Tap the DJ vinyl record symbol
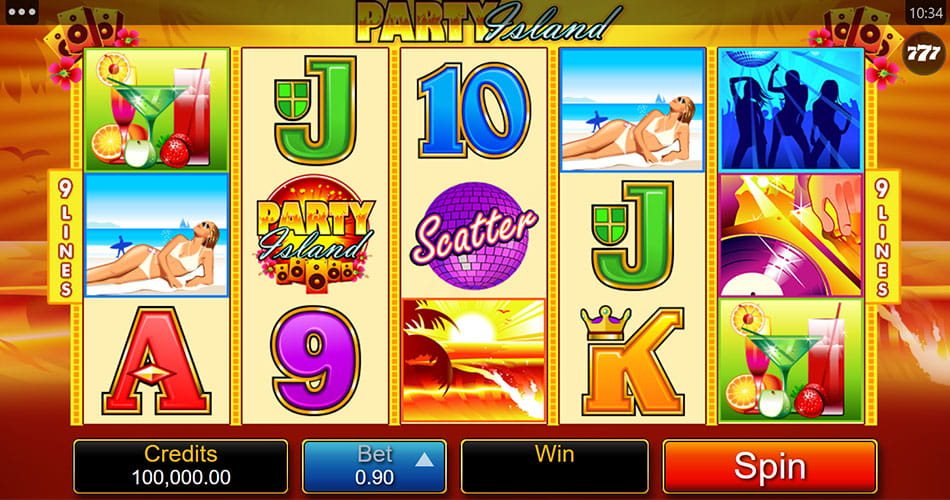The width and height of the screenshot is (950, 500). point(791,235)
